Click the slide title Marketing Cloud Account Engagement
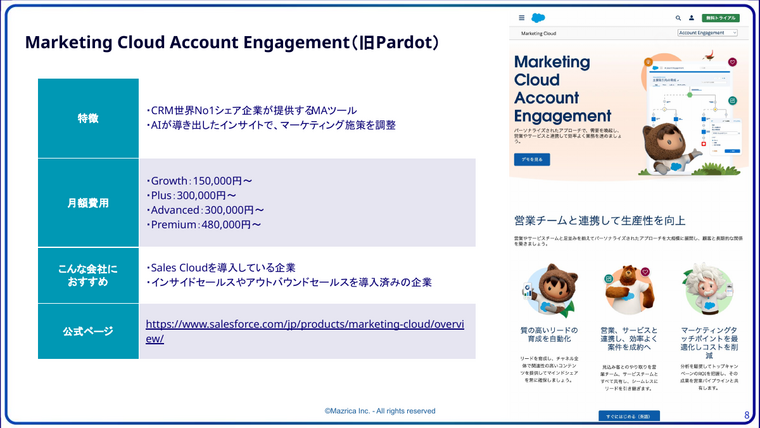The height and width of the screenshot is (428, 760). (x=232, y=42)
